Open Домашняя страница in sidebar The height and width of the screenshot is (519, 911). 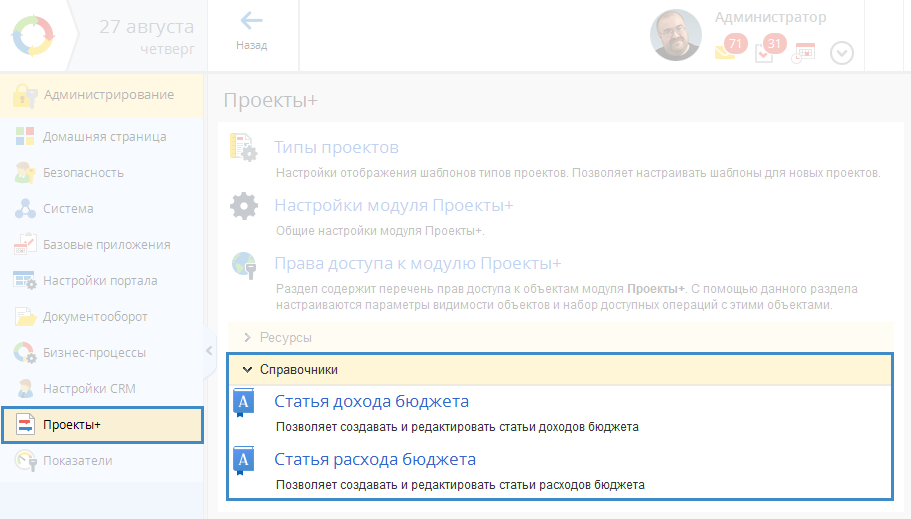point(104,137)
